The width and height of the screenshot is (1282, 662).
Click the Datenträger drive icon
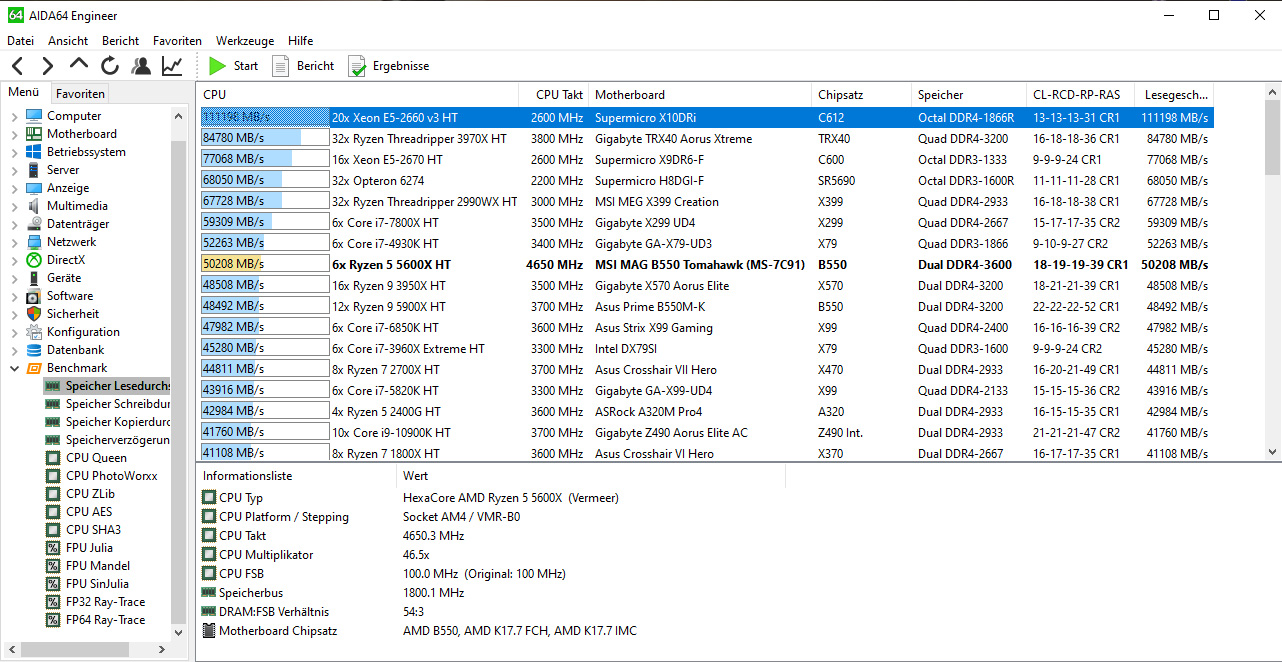click(34, 224)
